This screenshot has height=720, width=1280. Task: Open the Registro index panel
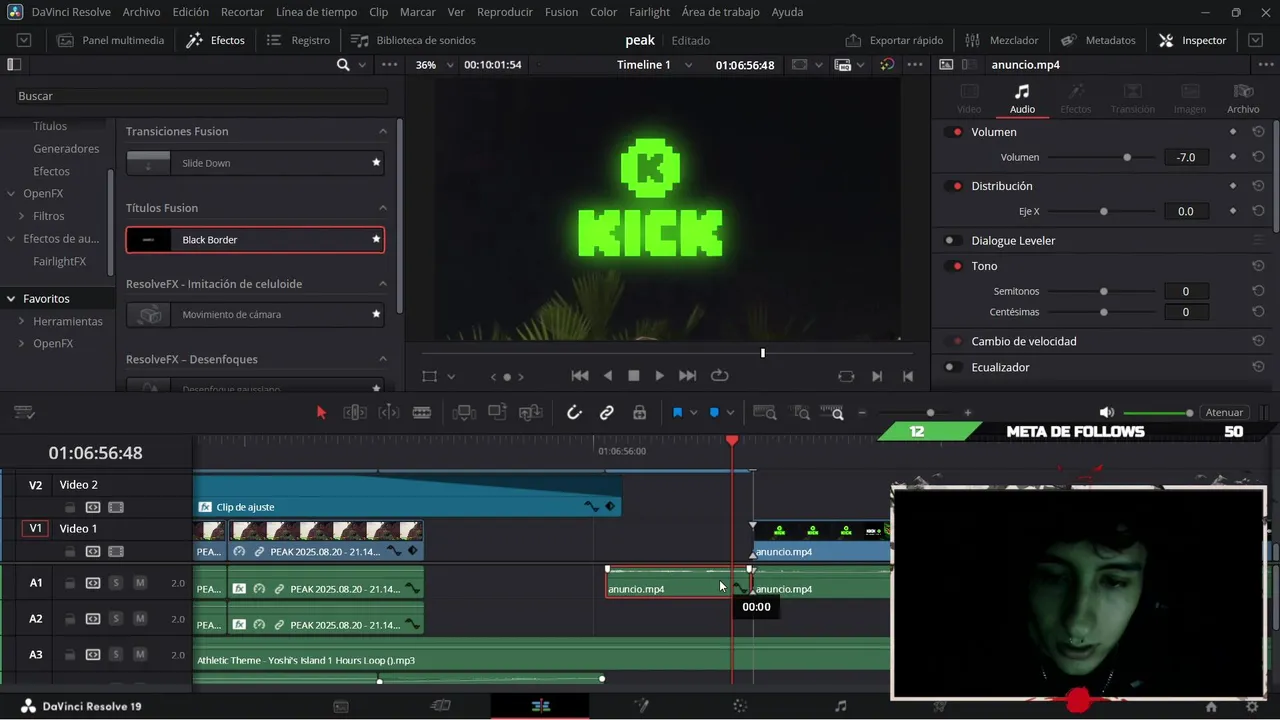pos(298,40)
